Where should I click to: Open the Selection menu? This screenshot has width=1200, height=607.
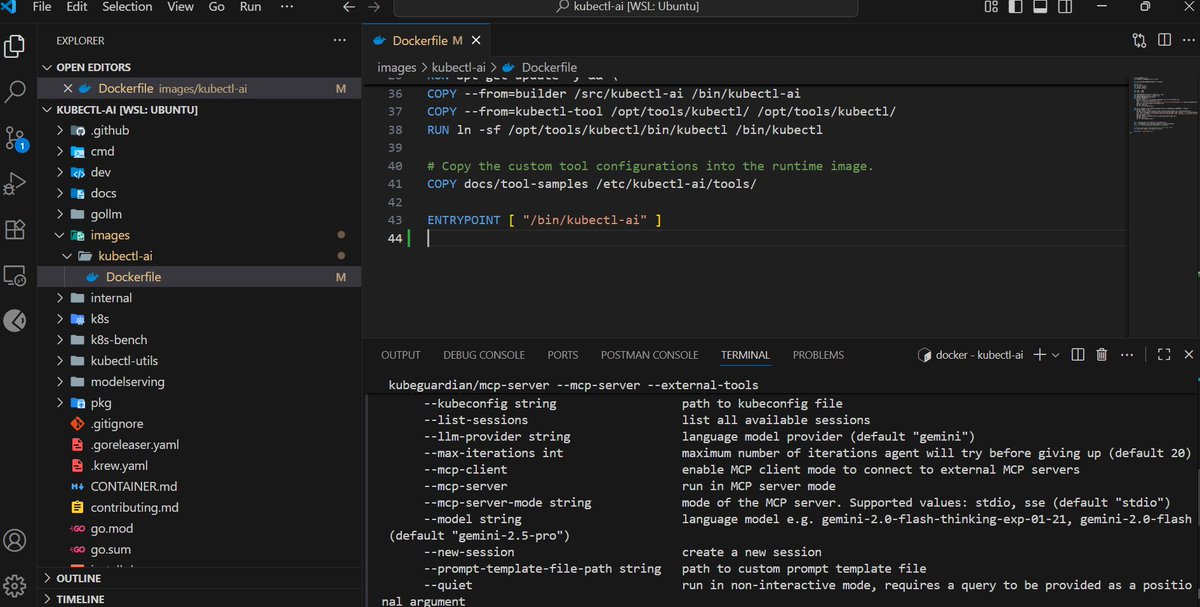(127, 7)
